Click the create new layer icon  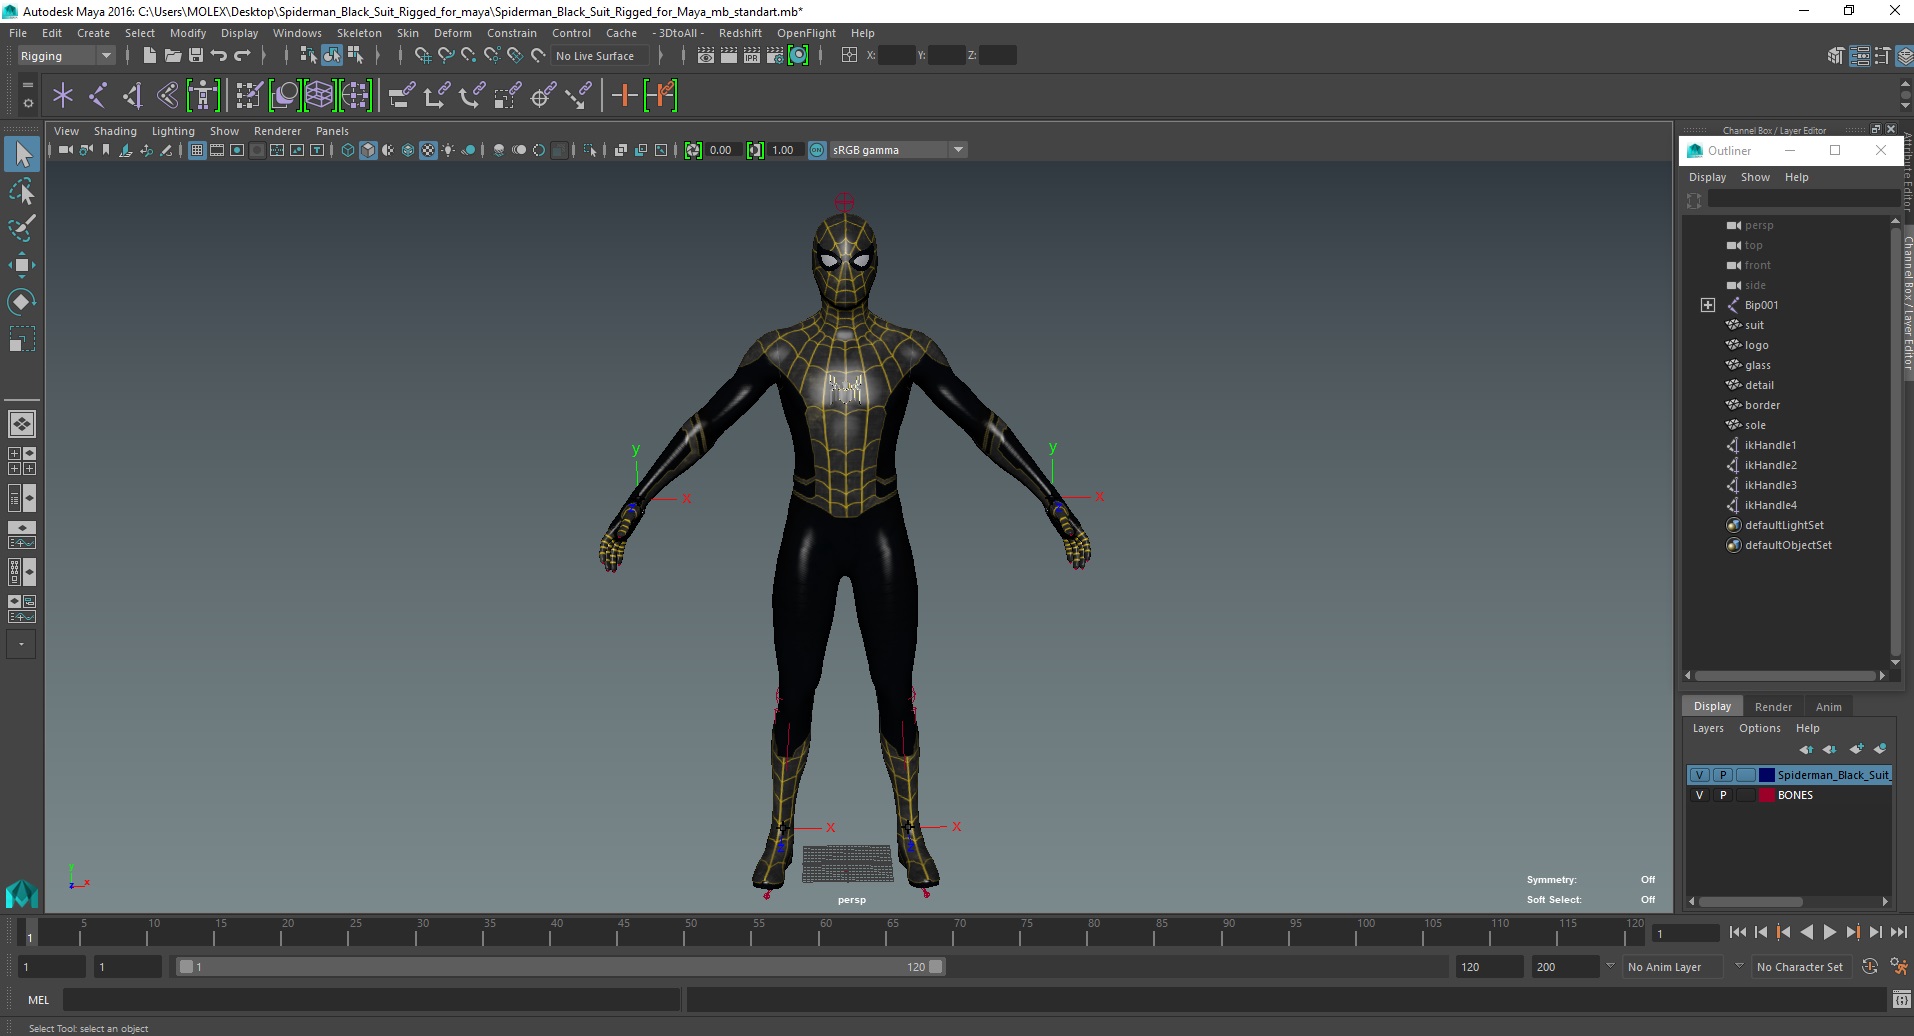coord(1856,749)
